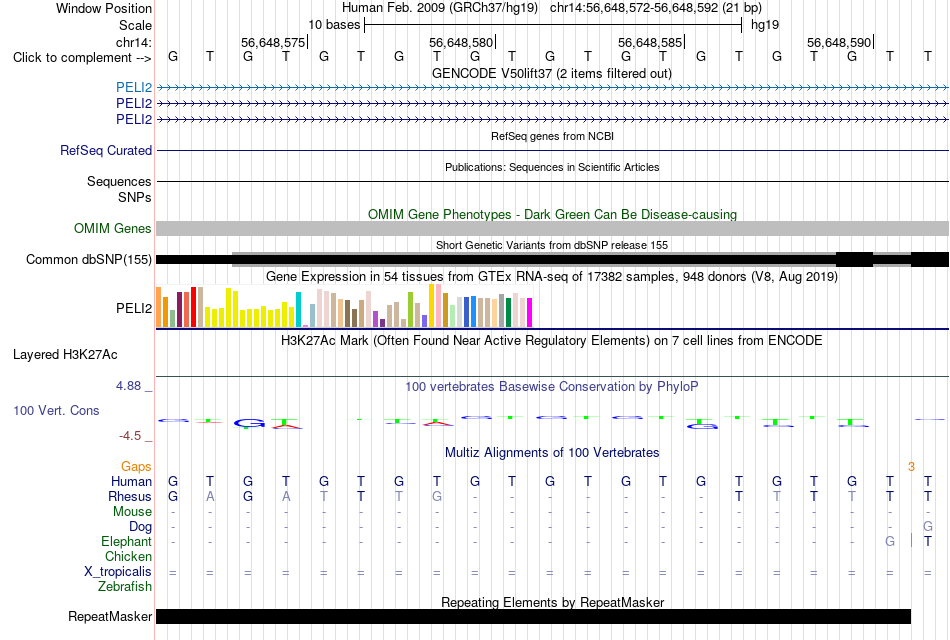Select the X_tropicalis alignment row label
Image resolution: width=950 pixels, height=640 pixels.
(x=118, y=572)
